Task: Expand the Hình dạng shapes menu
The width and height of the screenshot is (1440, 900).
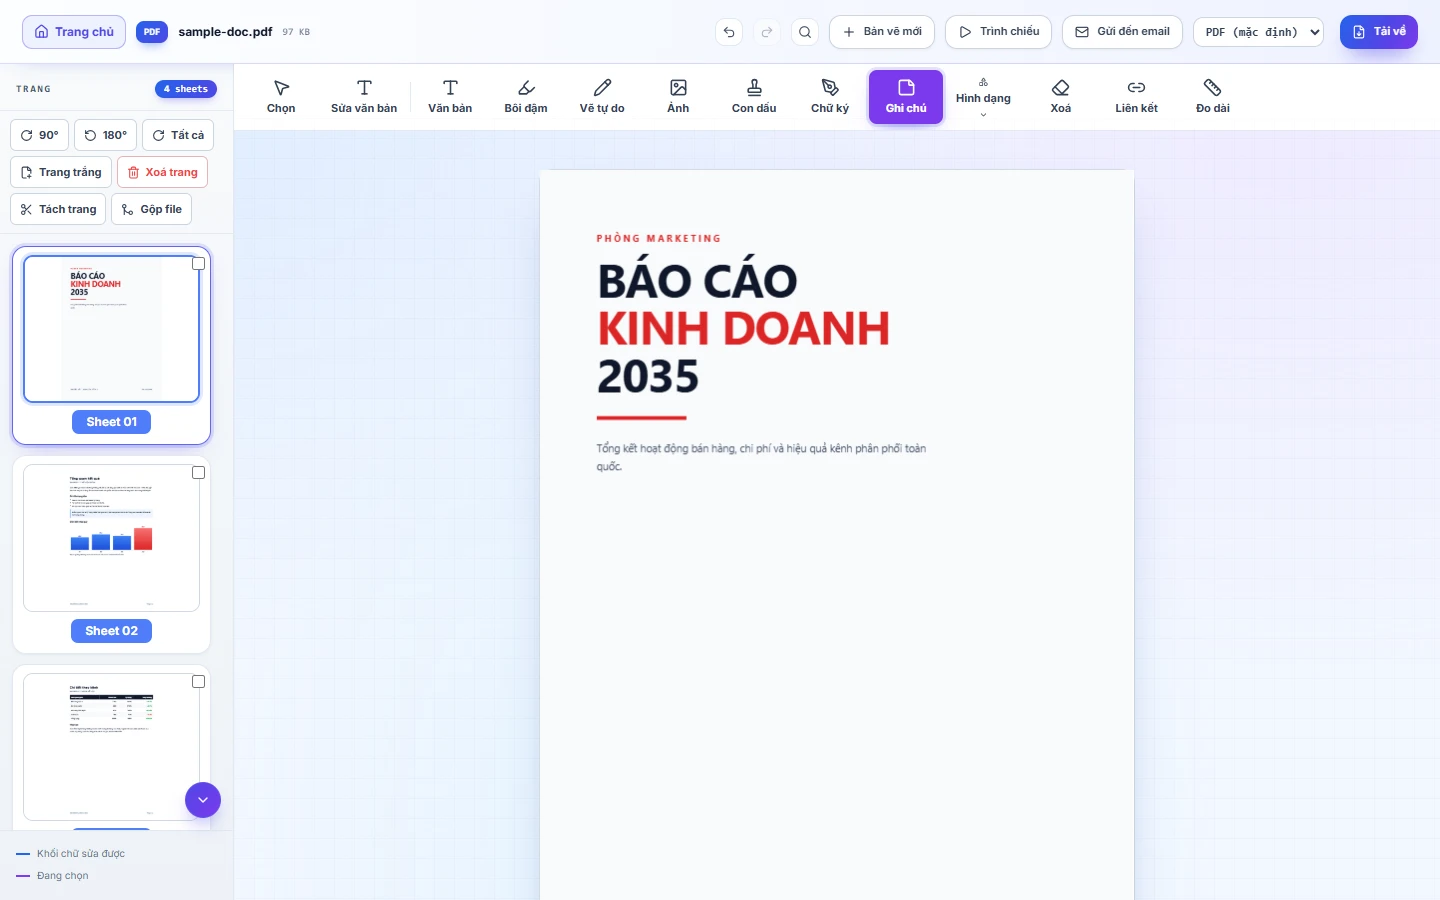Action: coord(983,97)
